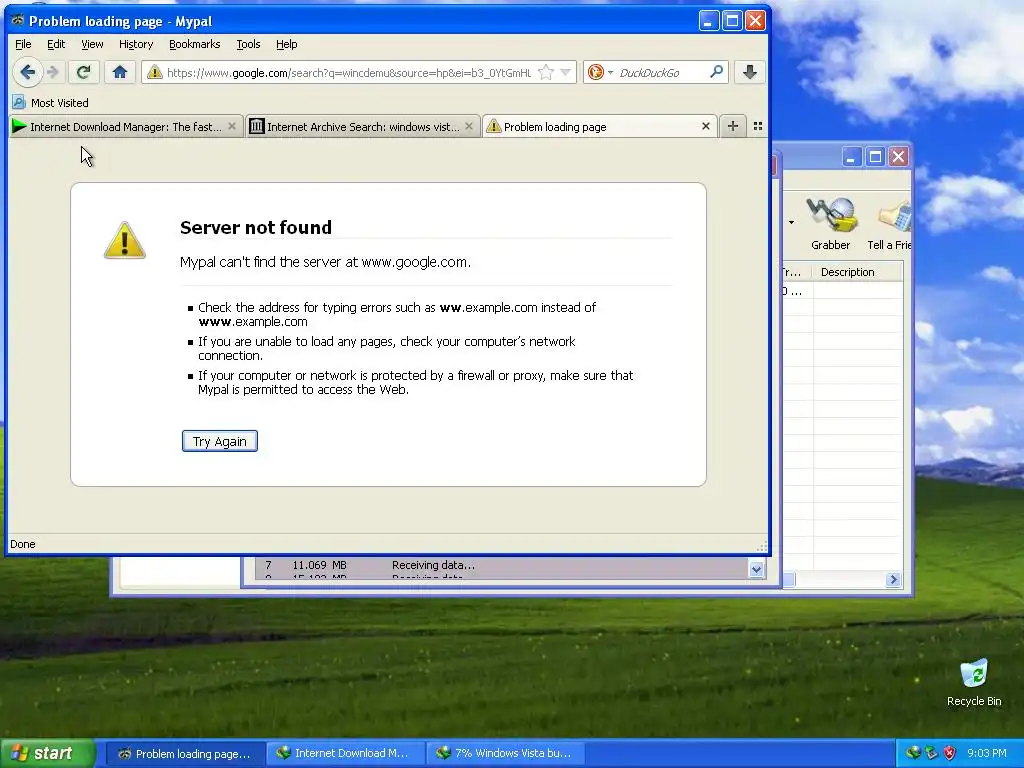Bookmark this page with the star
The height and width of the screenshot is (768, 1024).
click(546, 72)
